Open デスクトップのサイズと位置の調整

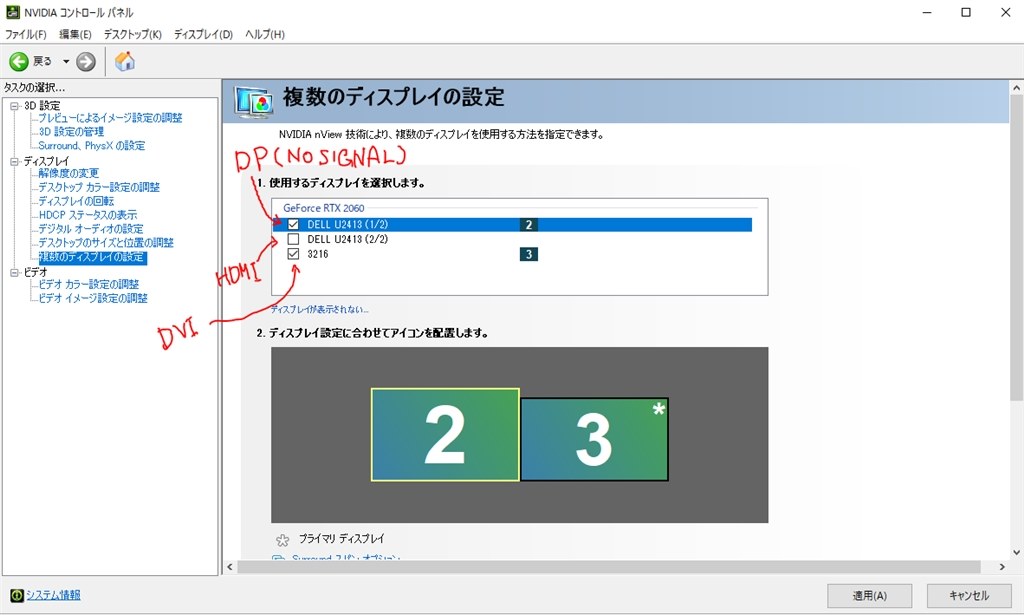pyautogui.click(x=106, y=242)
